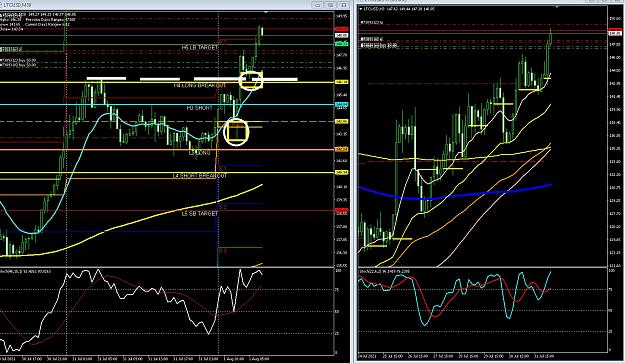Click the current price tag on H1 chart axis

click(x=616, y=33)
